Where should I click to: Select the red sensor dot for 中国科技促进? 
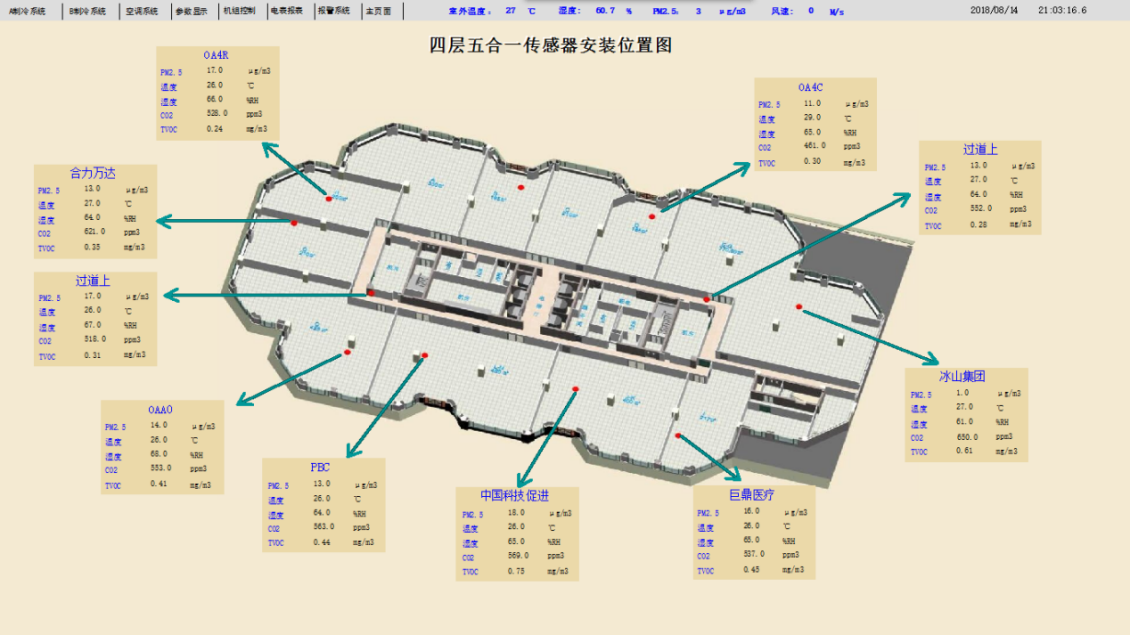575,388
